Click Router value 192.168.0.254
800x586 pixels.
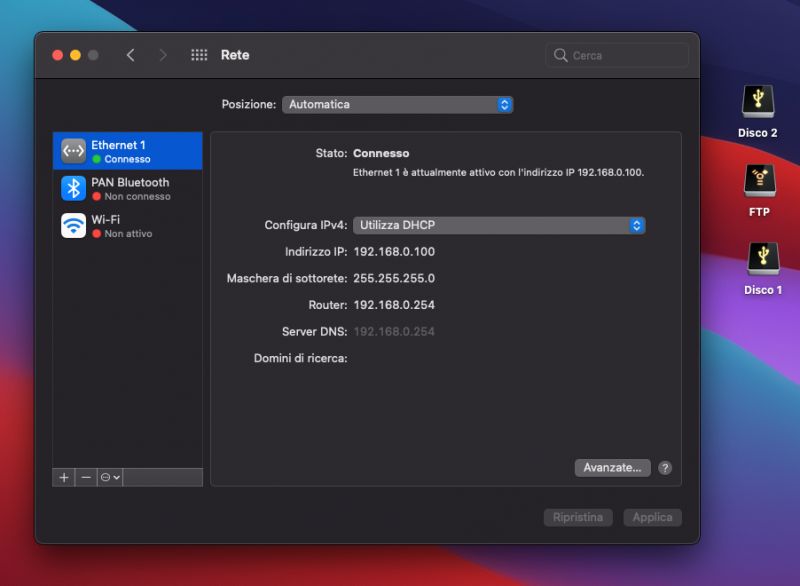pos(394,305)
